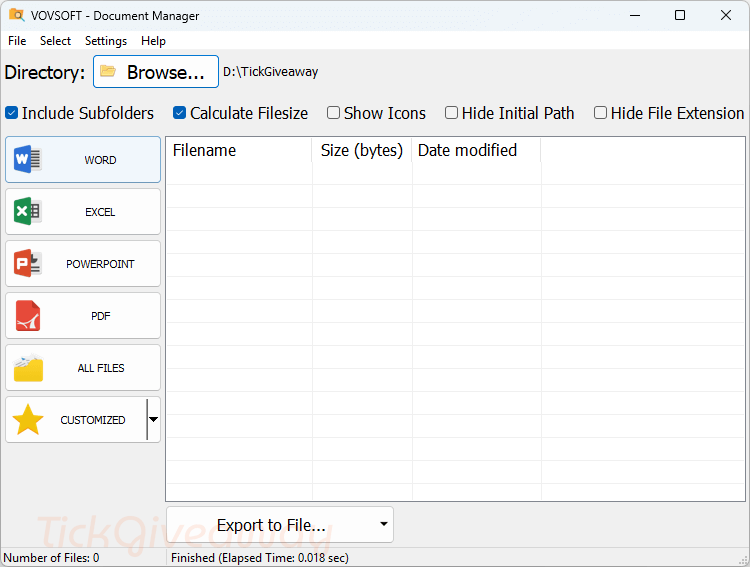Click the Word document icon
Screen dimensions: 750x567
(x=28, y=159)
